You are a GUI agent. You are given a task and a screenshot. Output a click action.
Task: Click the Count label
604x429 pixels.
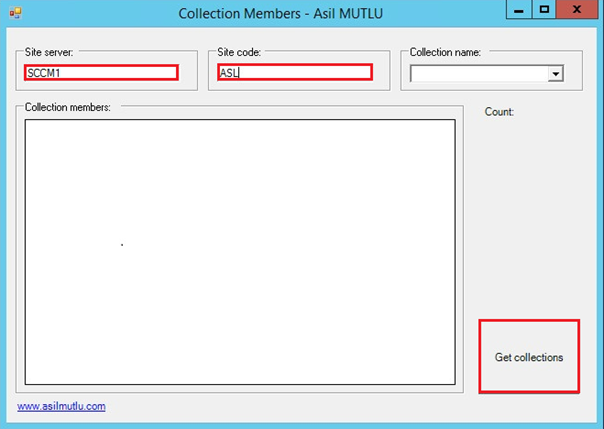coord(499,112)
